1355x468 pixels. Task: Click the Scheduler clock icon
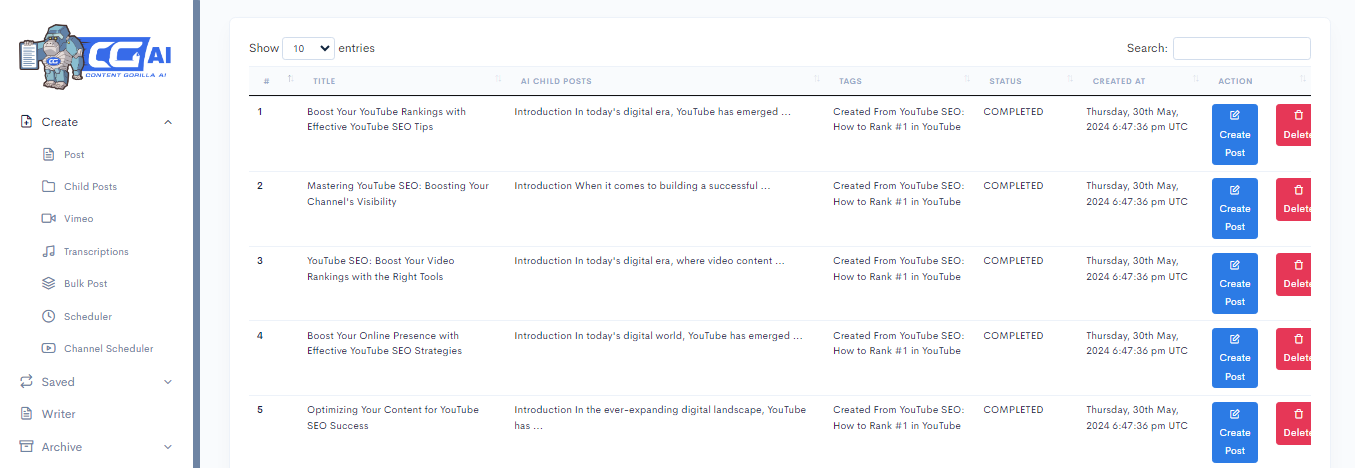click(48, 316)
